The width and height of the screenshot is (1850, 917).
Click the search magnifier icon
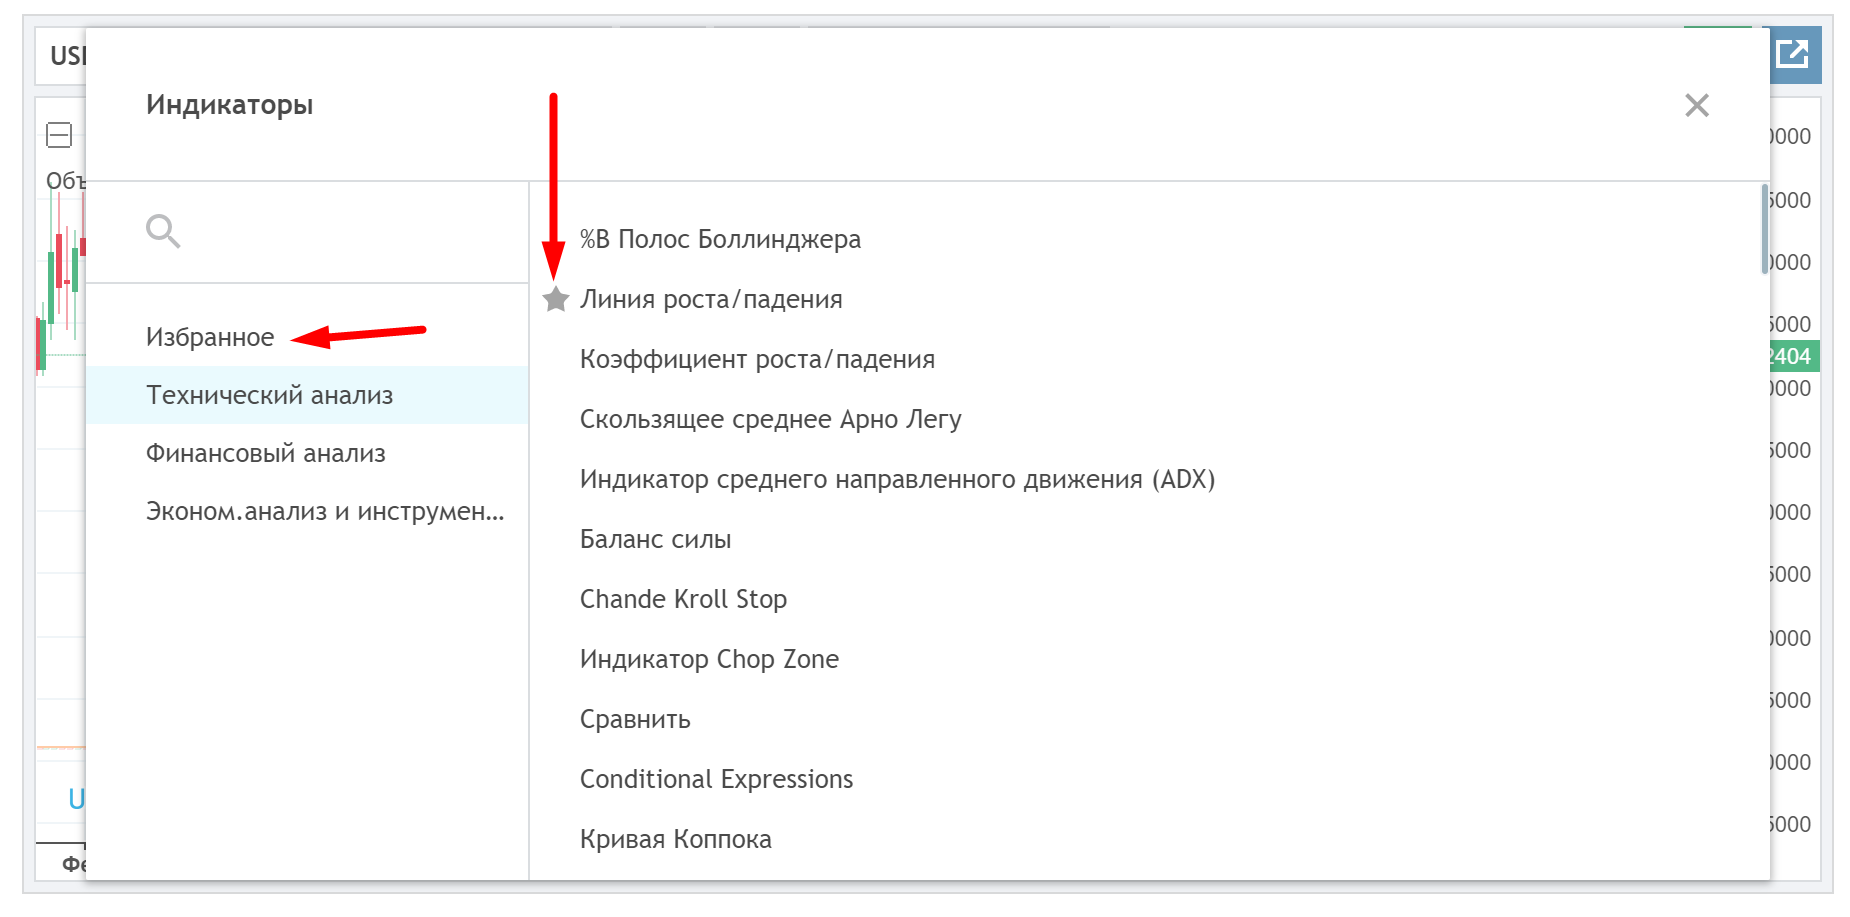pyautogui.click(x=162, y=231)
